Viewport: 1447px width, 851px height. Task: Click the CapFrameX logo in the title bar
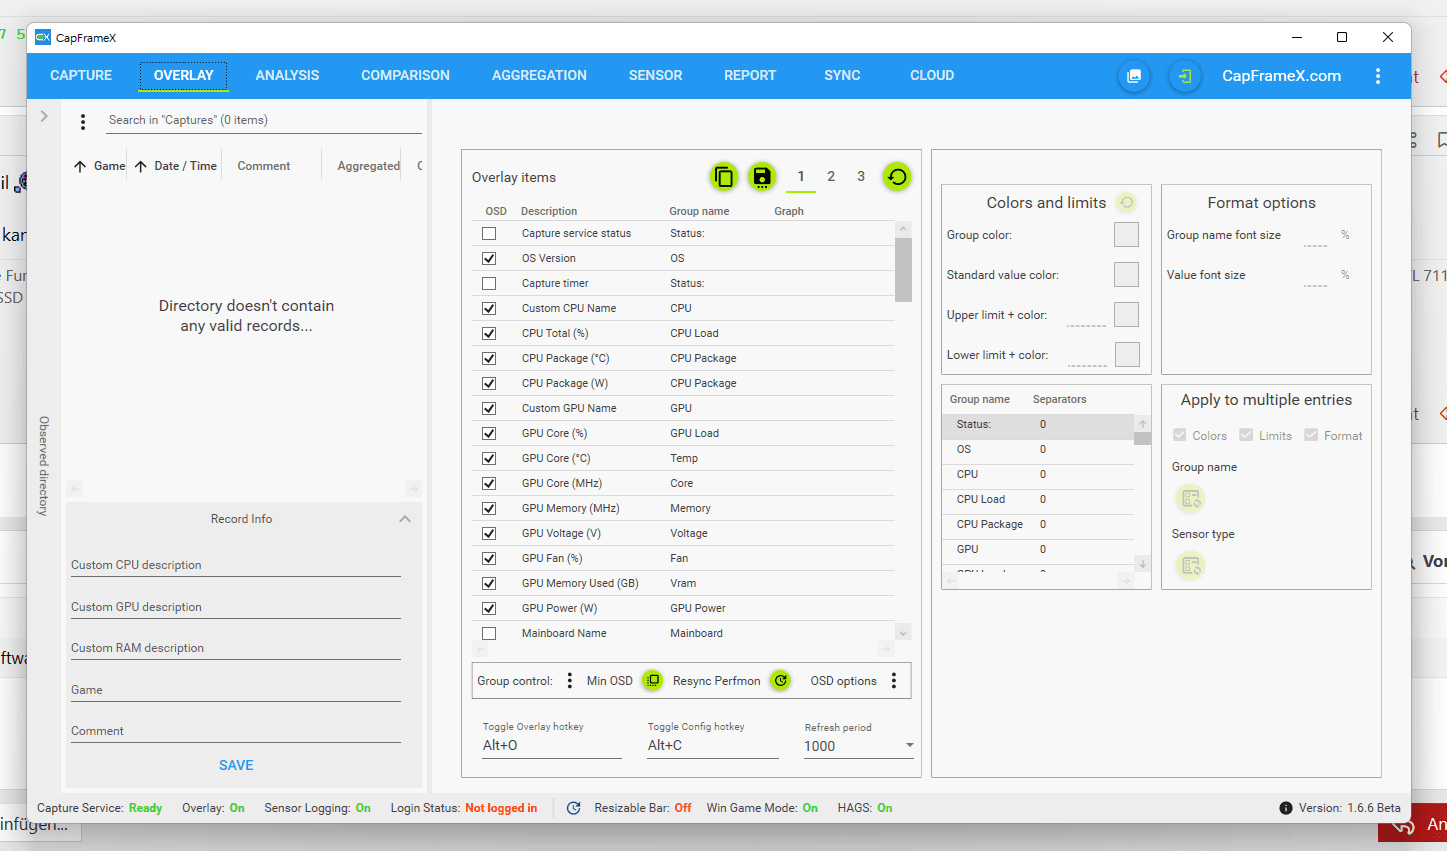[43, 37]
